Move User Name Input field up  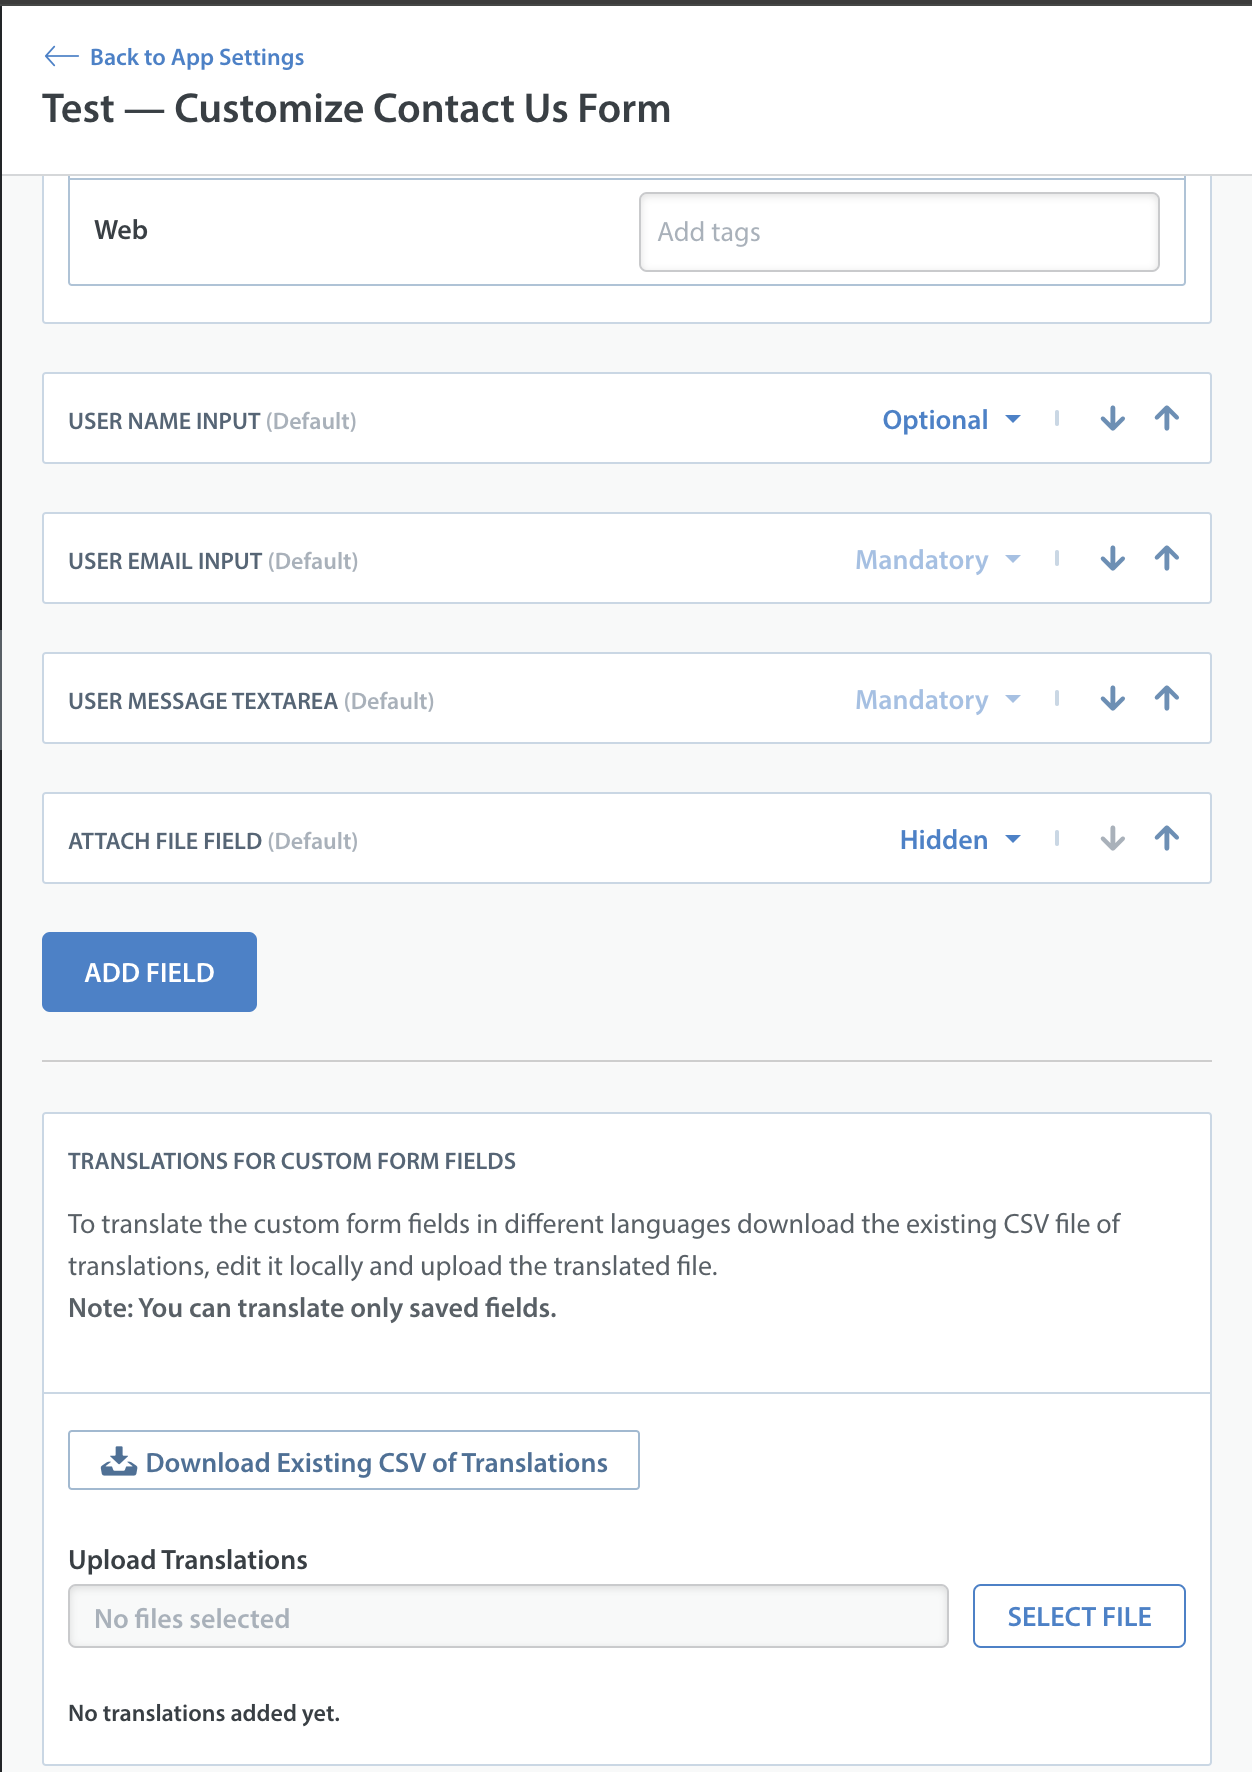1167,418
